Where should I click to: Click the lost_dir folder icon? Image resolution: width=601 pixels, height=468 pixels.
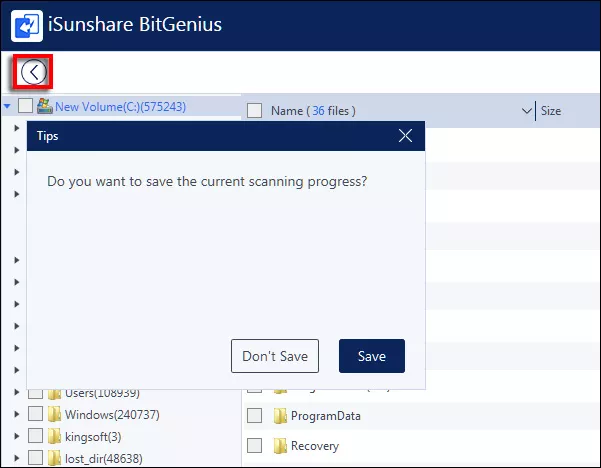pos(54,458)
